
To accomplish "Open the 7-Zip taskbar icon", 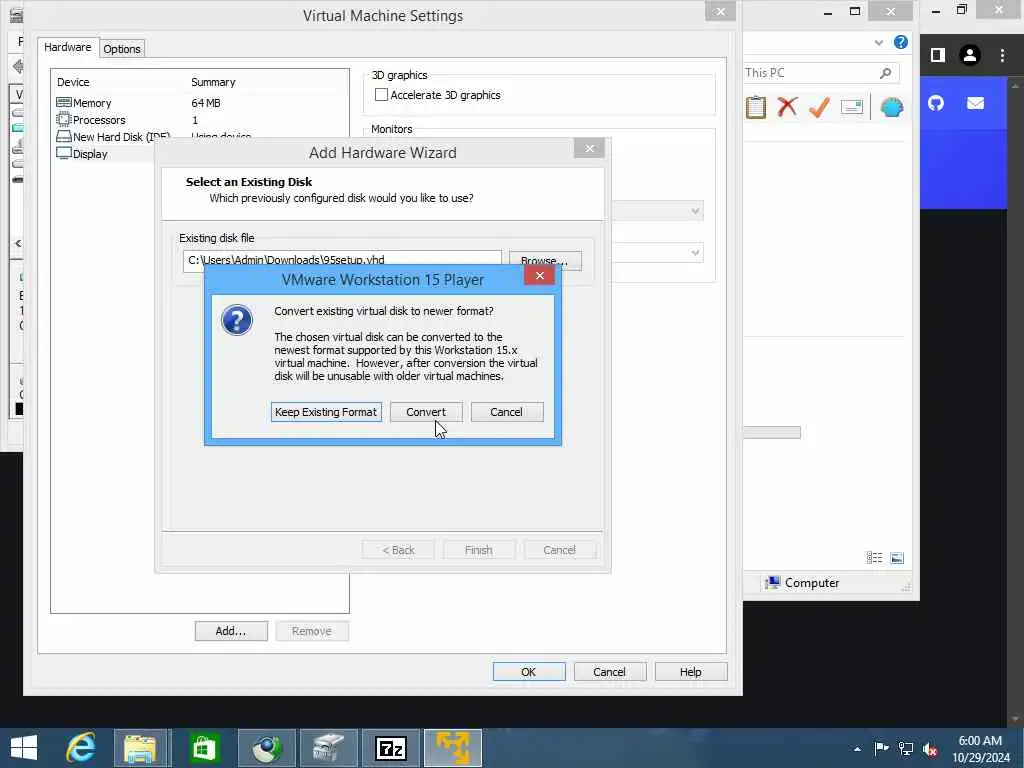I will tap(391, 748).
